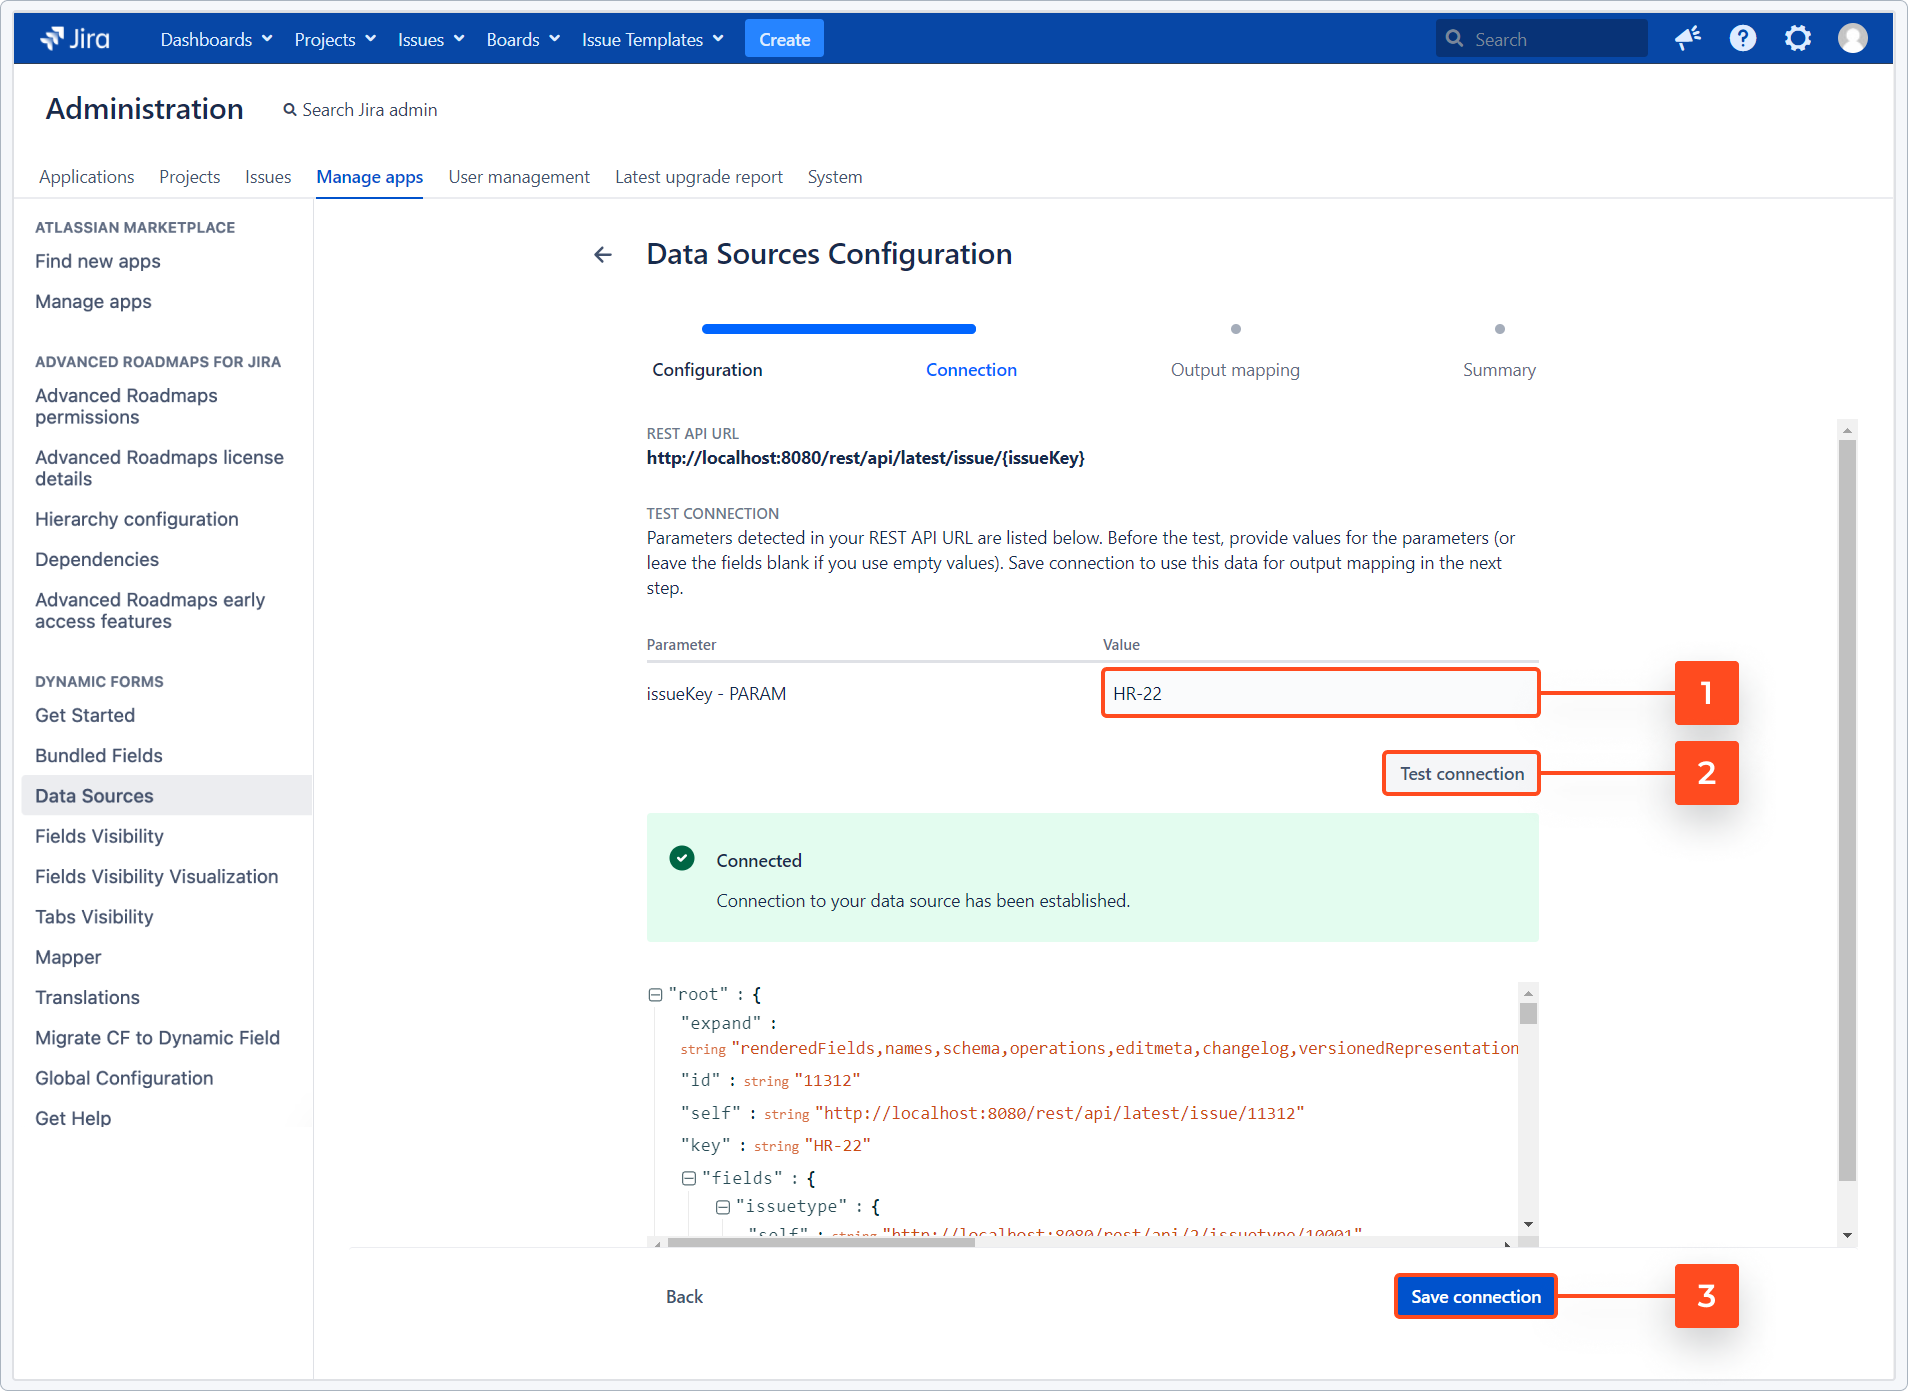Image resolution: width=1908 pixels, height=1391 pixels.
Task: Click the magnifier icon in Search Jira admin
Action: (290, 110)
